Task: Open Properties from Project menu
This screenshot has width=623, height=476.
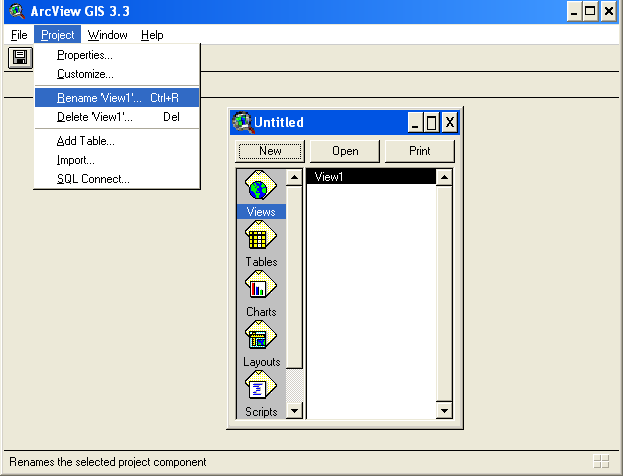Action: click(x=84, y=55)
